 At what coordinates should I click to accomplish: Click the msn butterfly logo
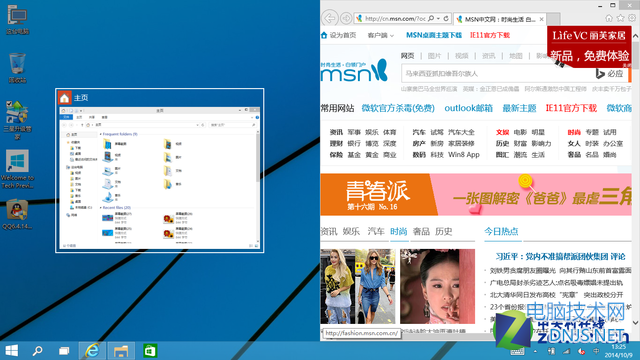354,71
